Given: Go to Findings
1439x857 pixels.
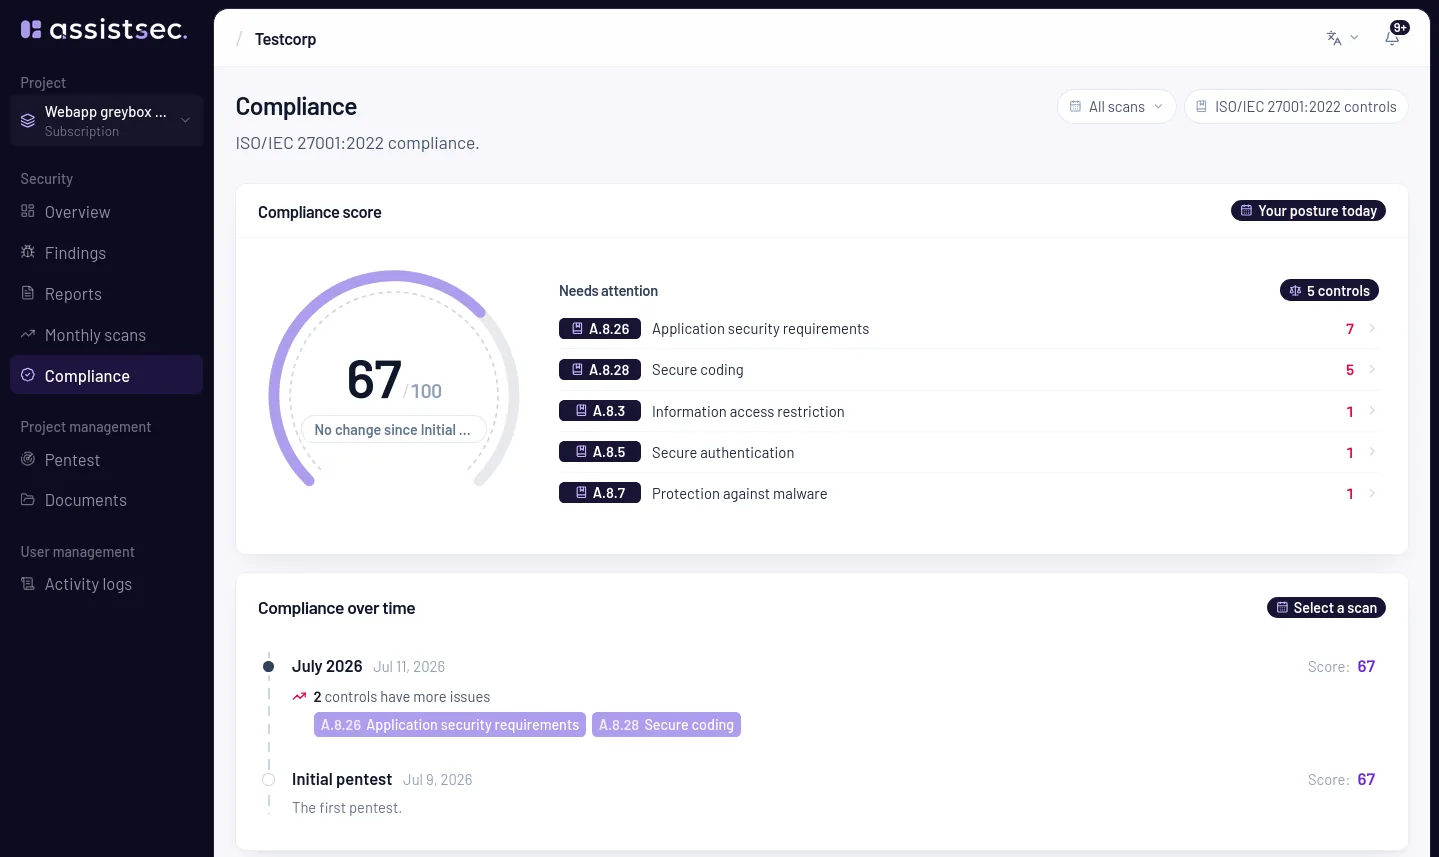Looking at the screenshot, I should (x=106, y=253).
